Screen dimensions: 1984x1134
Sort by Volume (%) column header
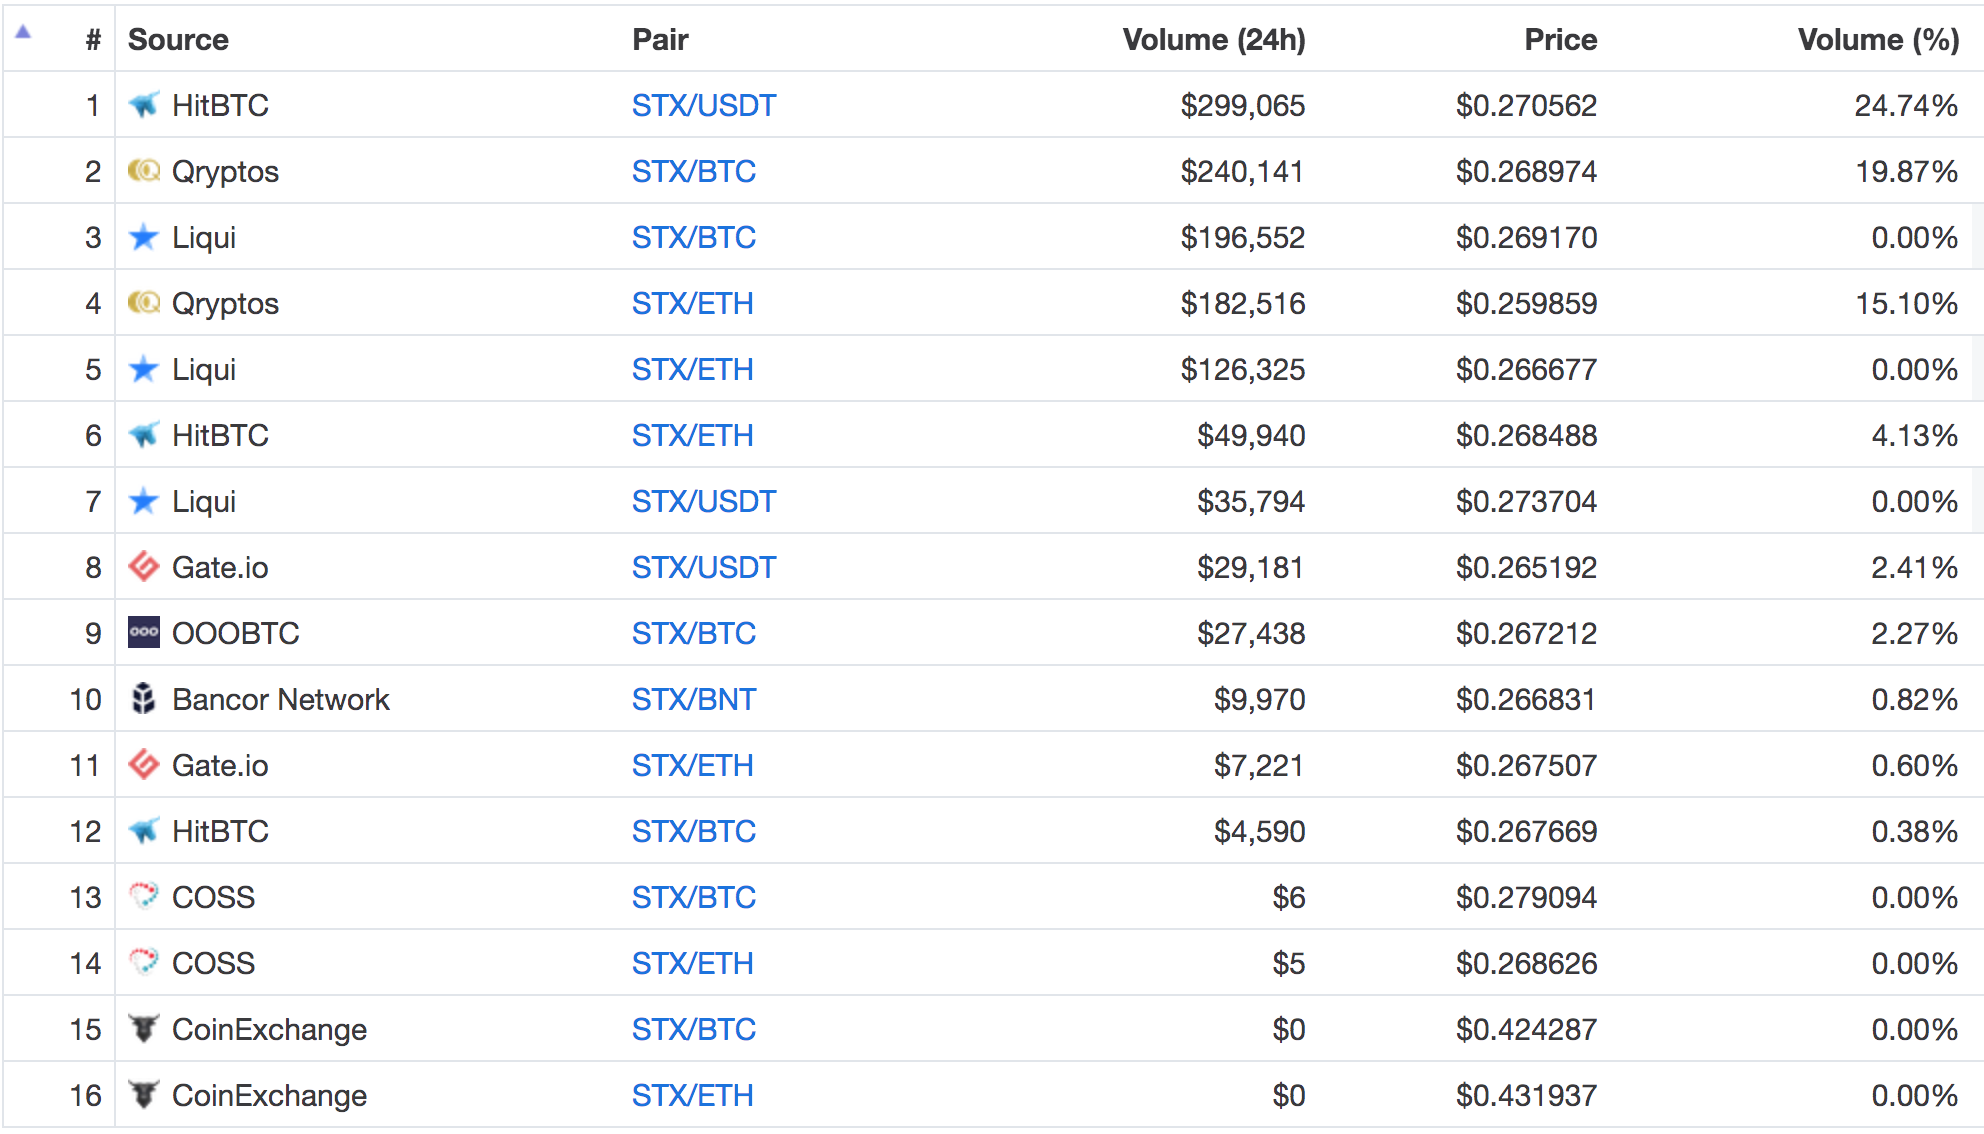coord(1877,39)
